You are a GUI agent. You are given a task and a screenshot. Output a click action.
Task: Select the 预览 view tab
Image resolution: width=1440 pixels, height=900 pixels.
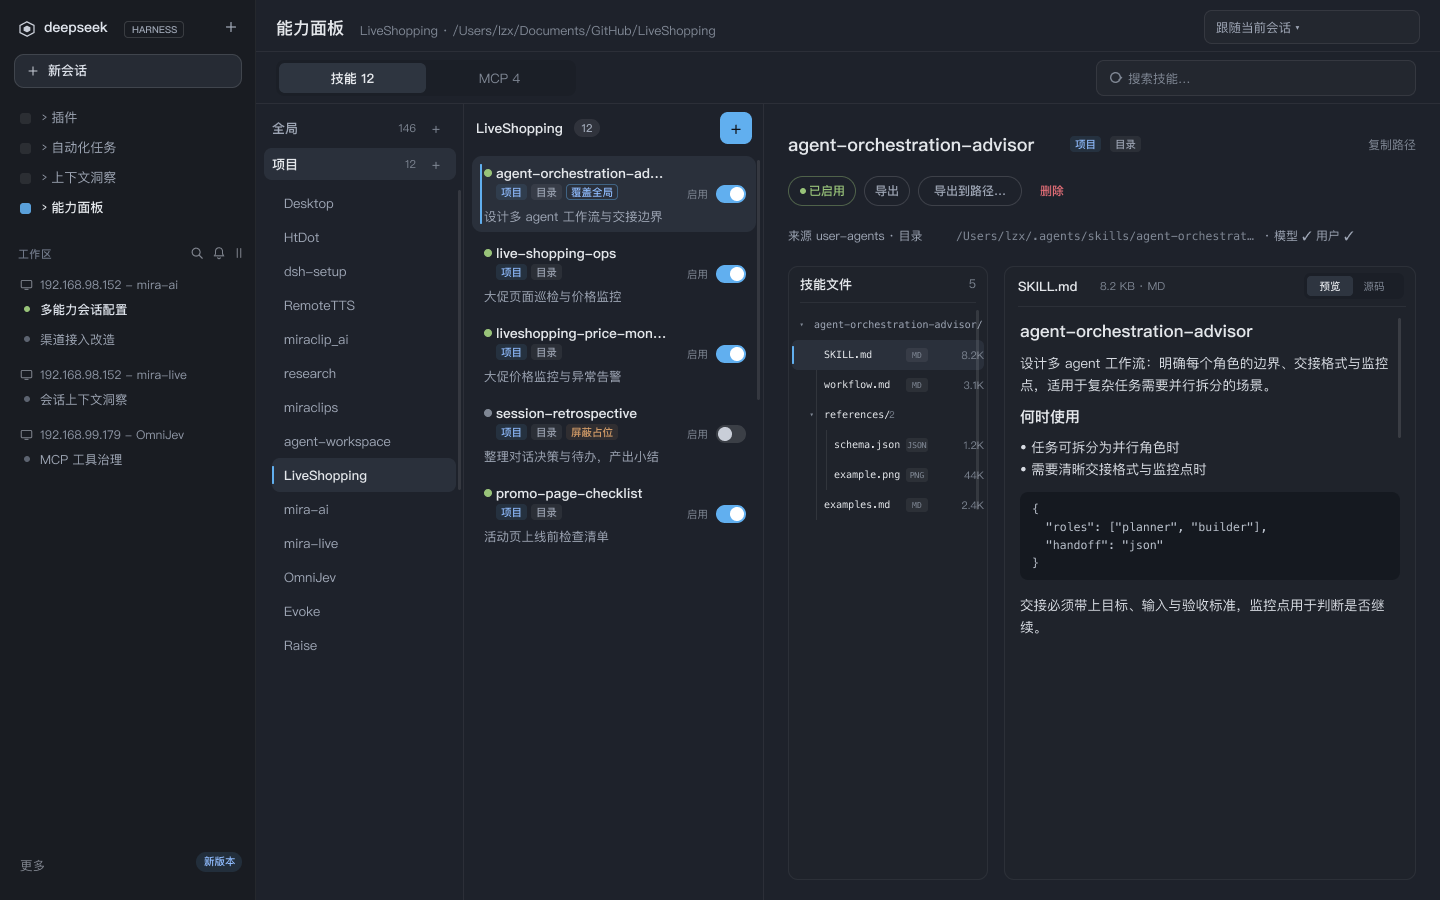pos(1330,286)
